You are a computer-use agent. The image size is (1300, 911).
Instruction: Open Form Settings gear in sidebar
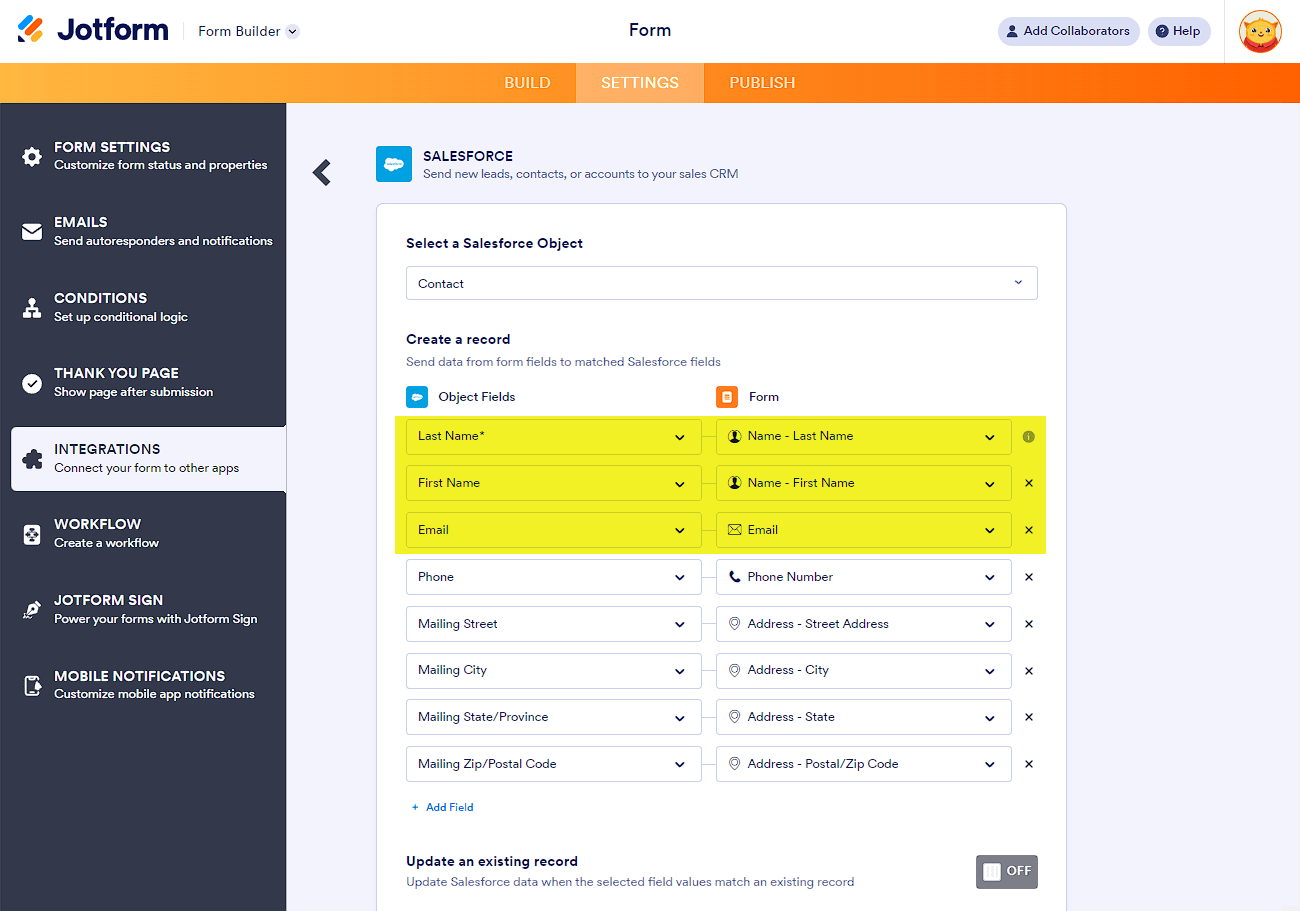tap(32, 156)
